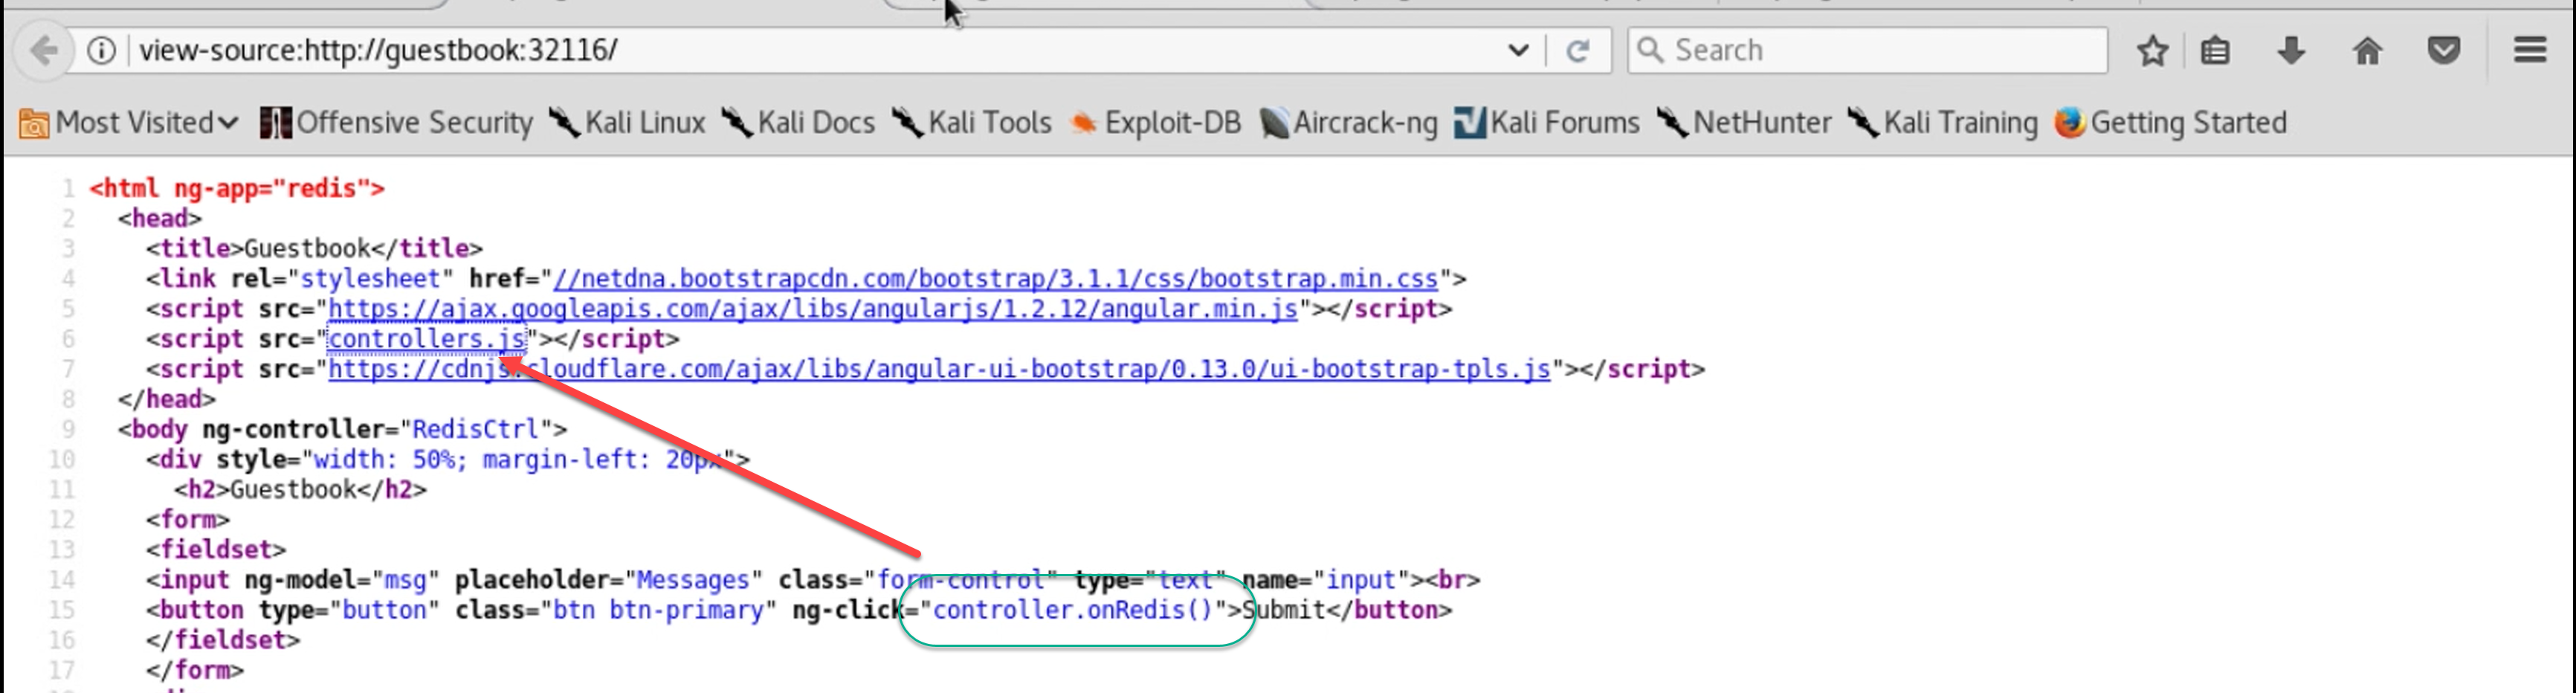Open the Offensive Security bookmark
2576x693 pixels.
tap(396, 123)
